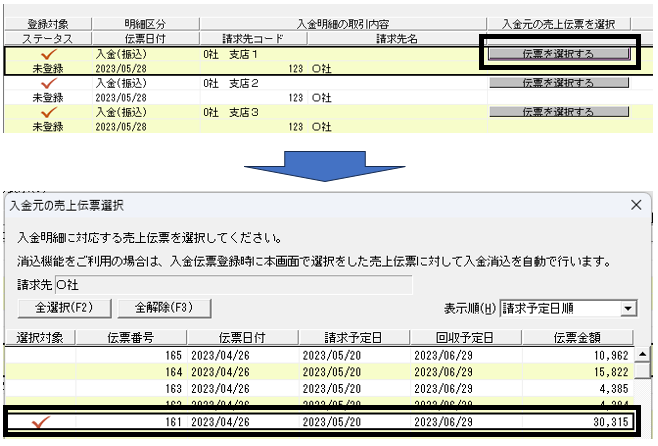Click the amount 30,315 cell
The image size is (658, 446).
click(577, 422)
